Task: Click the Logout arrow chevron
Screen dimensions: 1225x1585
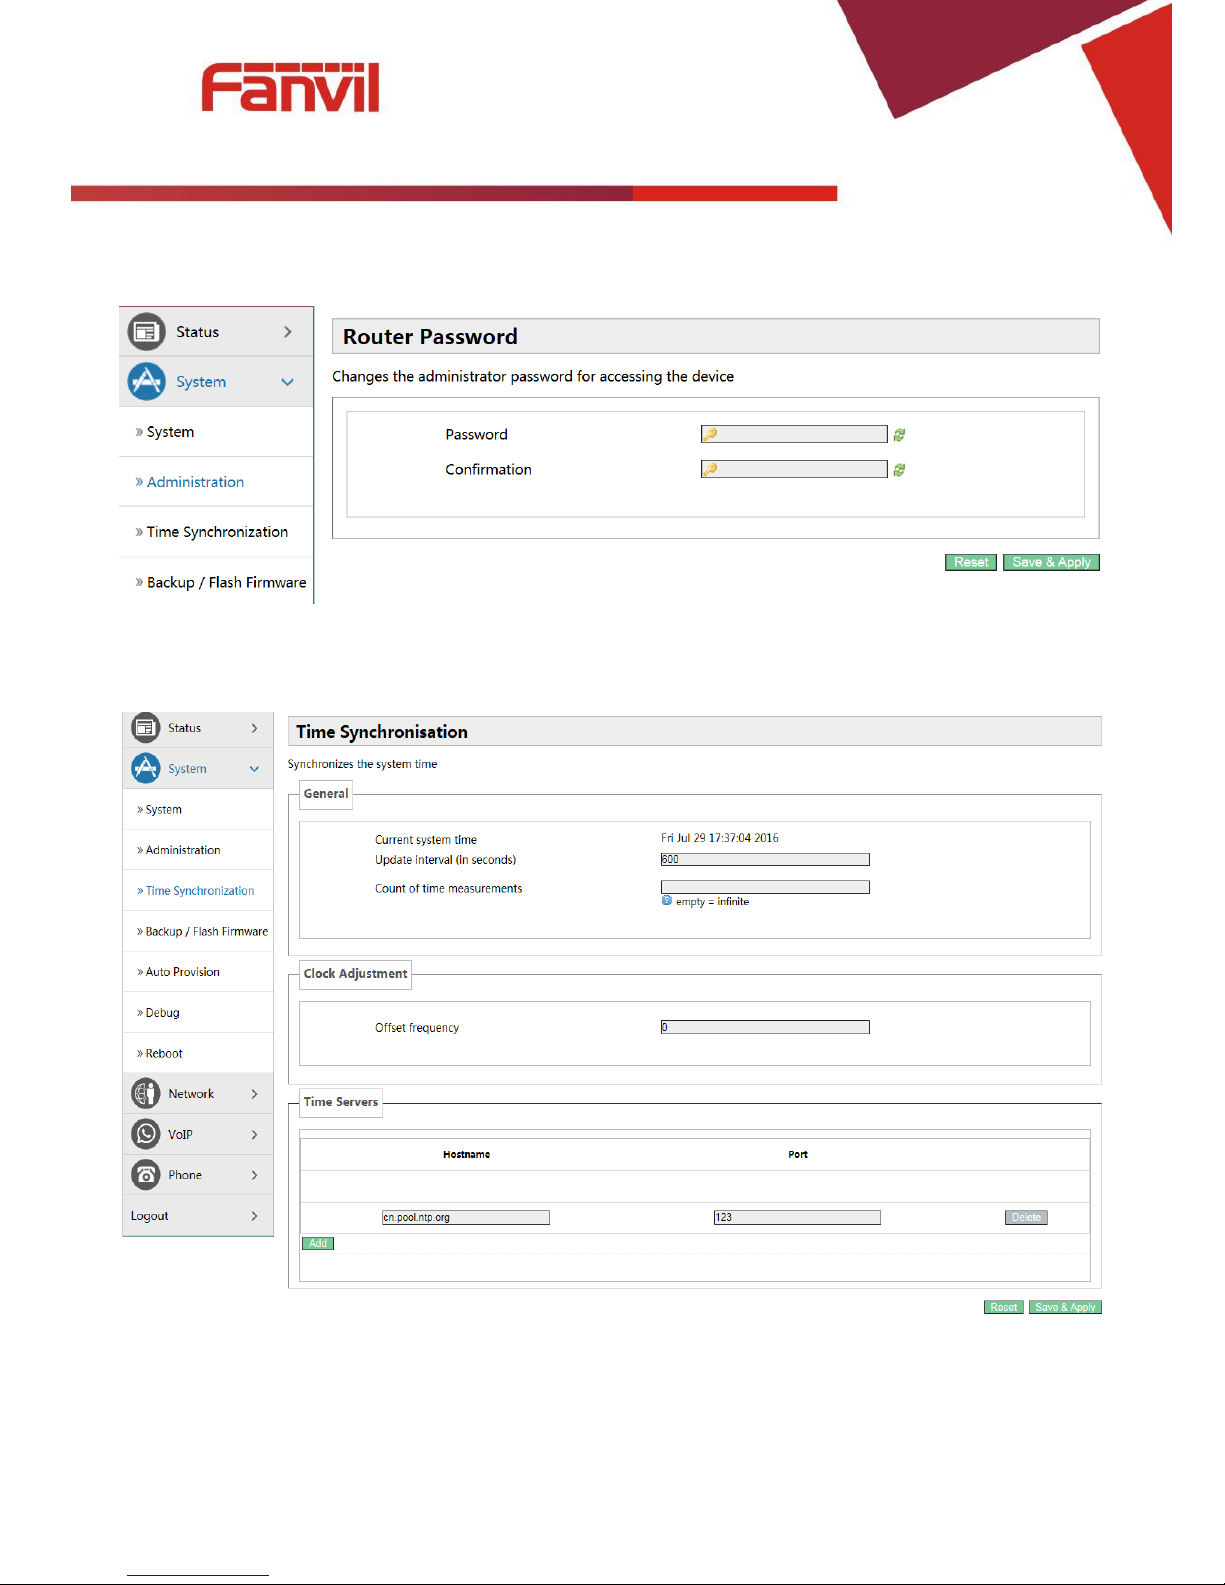Action: 255,1216
